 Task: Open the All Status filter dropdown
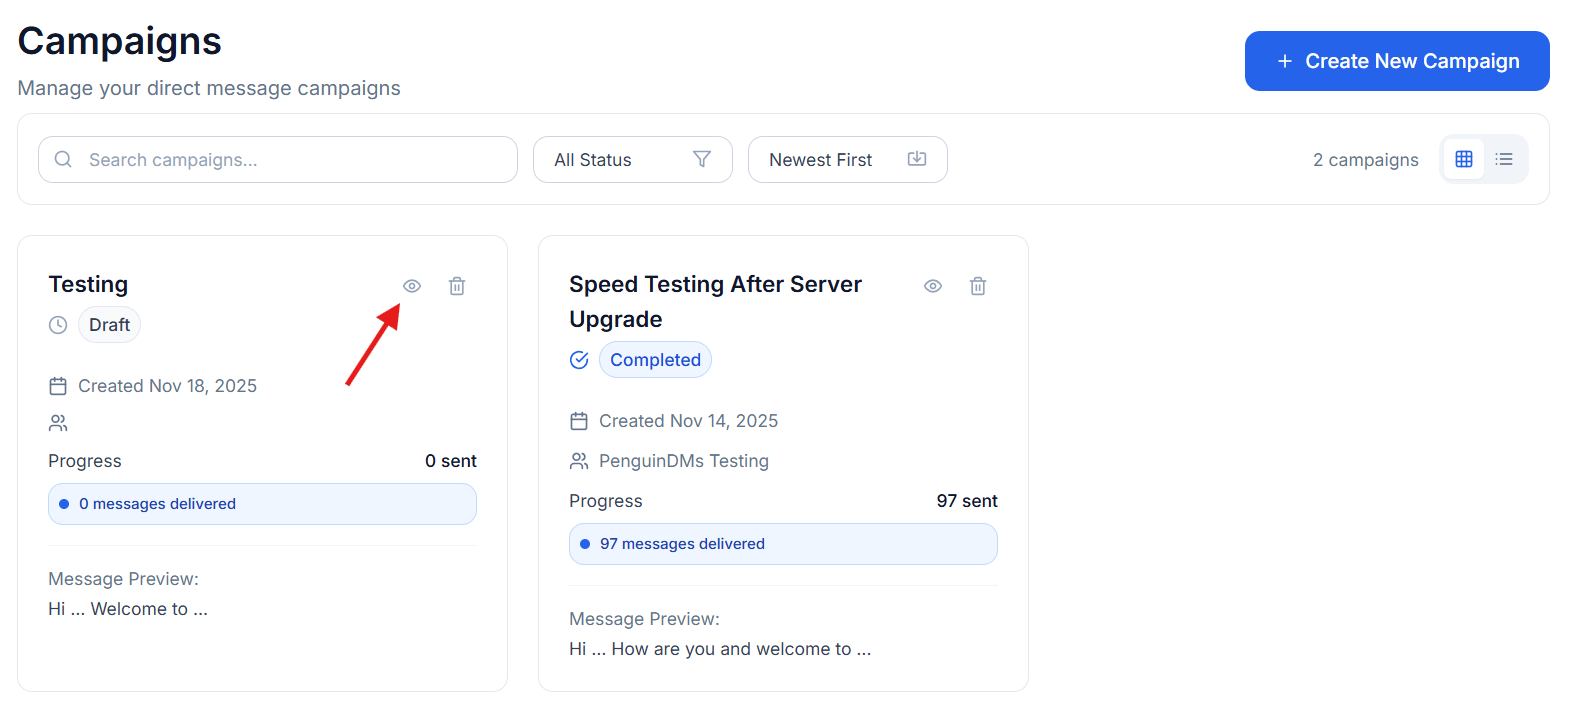click(x=632, y=160)
